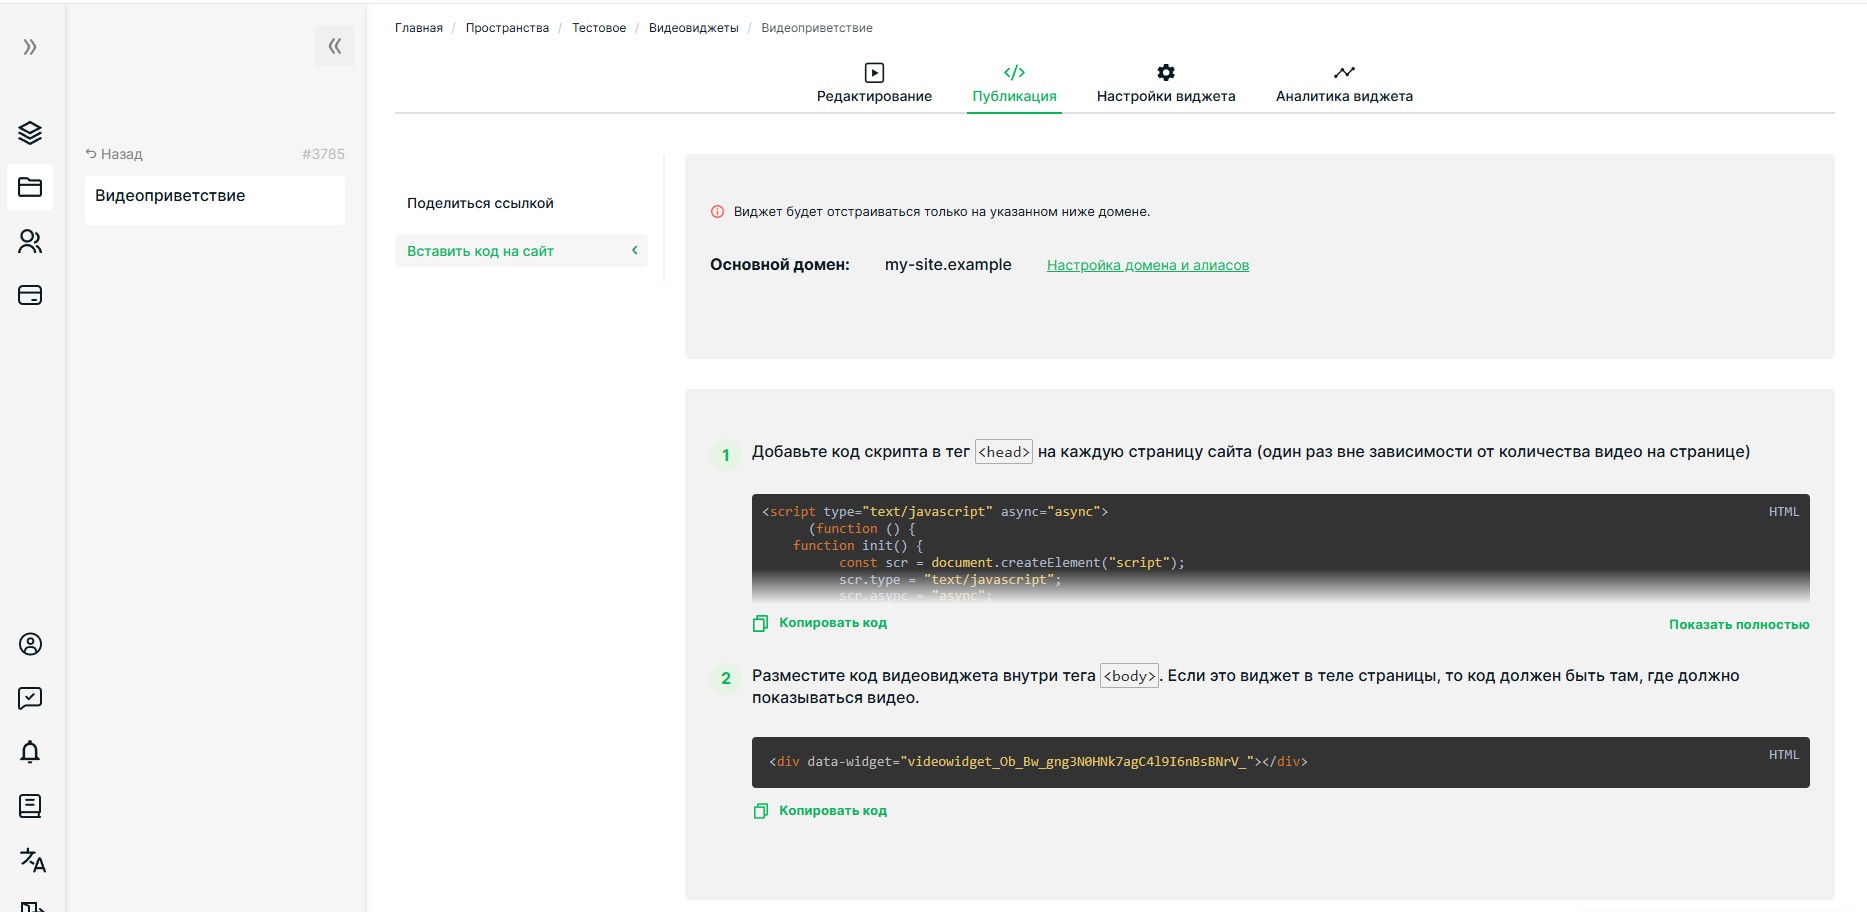Click the my-site.example domain text
Viewport: 1867px width, 912px height.
click(948, 265)
